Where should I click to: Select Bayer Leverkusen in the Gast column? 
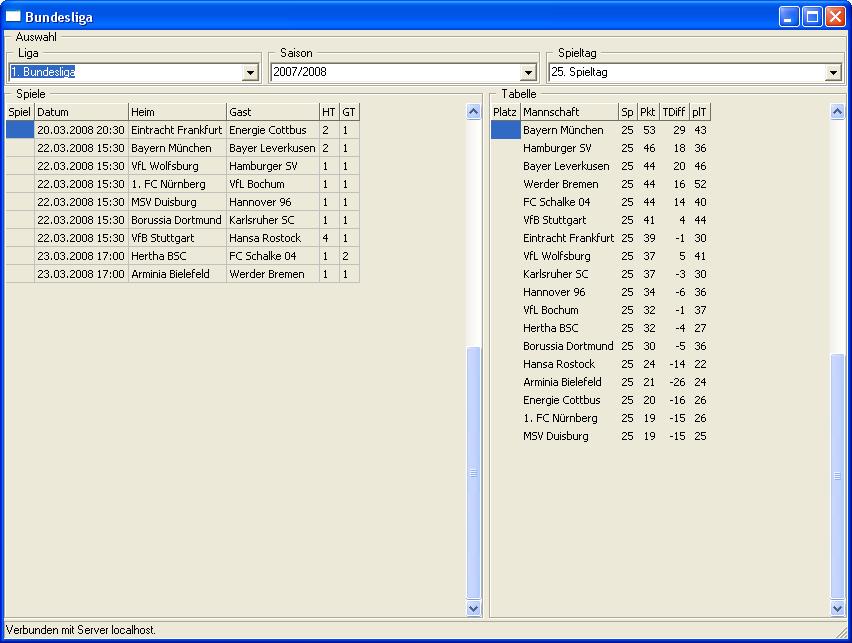click(273, 148)
